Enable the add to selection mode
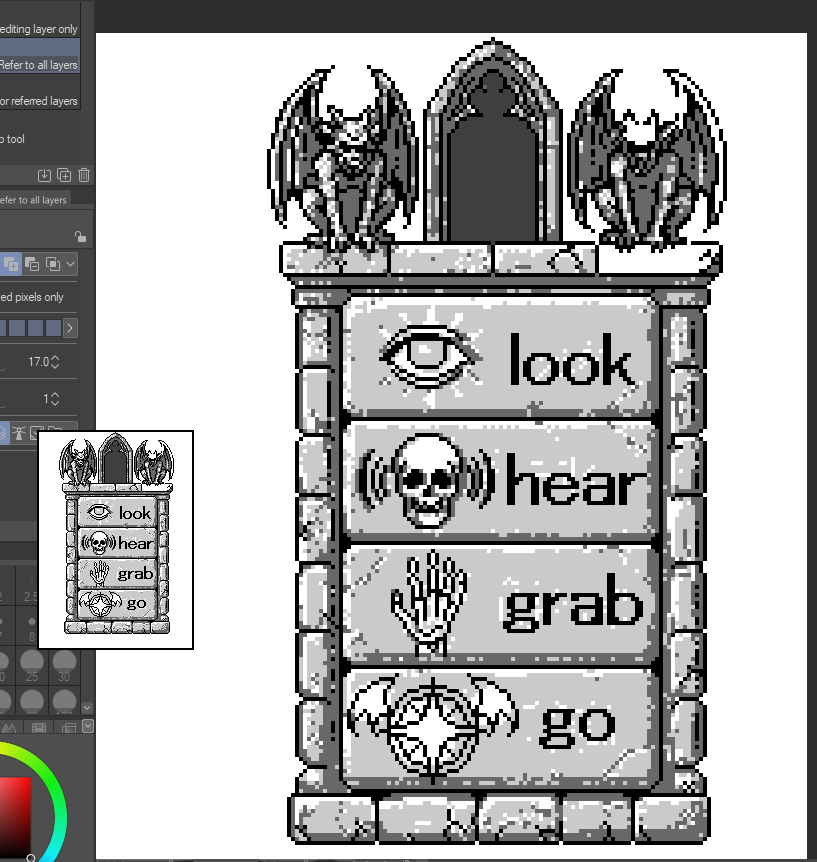 point(13,264)
